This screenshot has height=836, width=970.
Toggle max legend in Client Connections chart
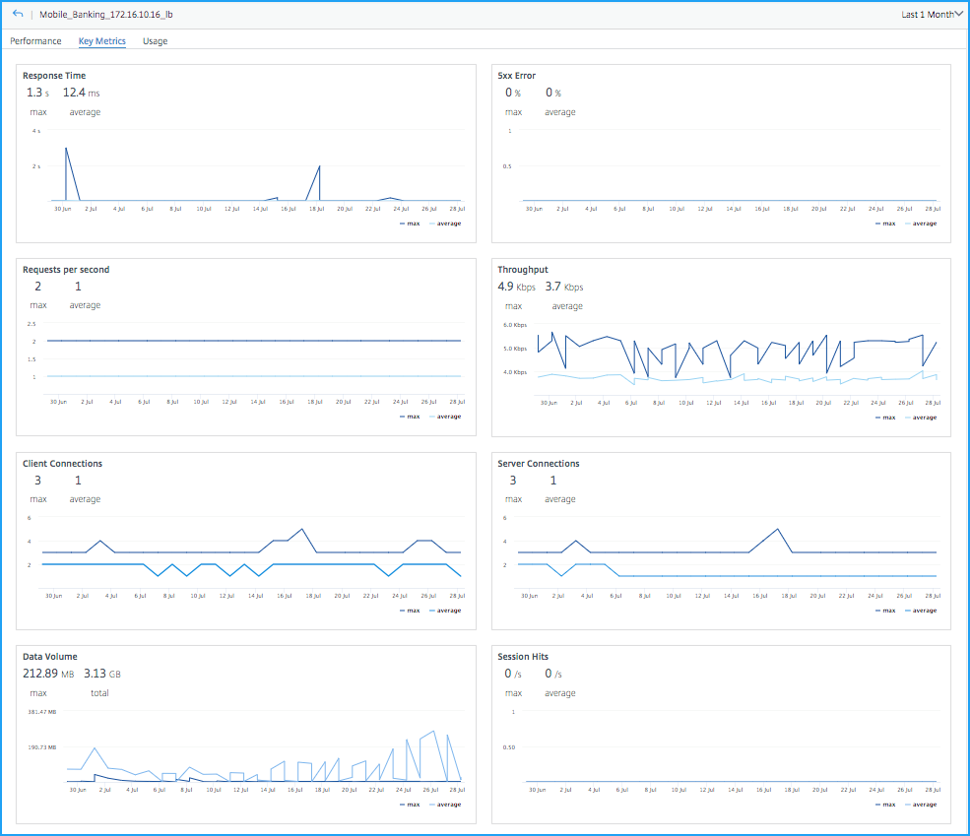410,611
